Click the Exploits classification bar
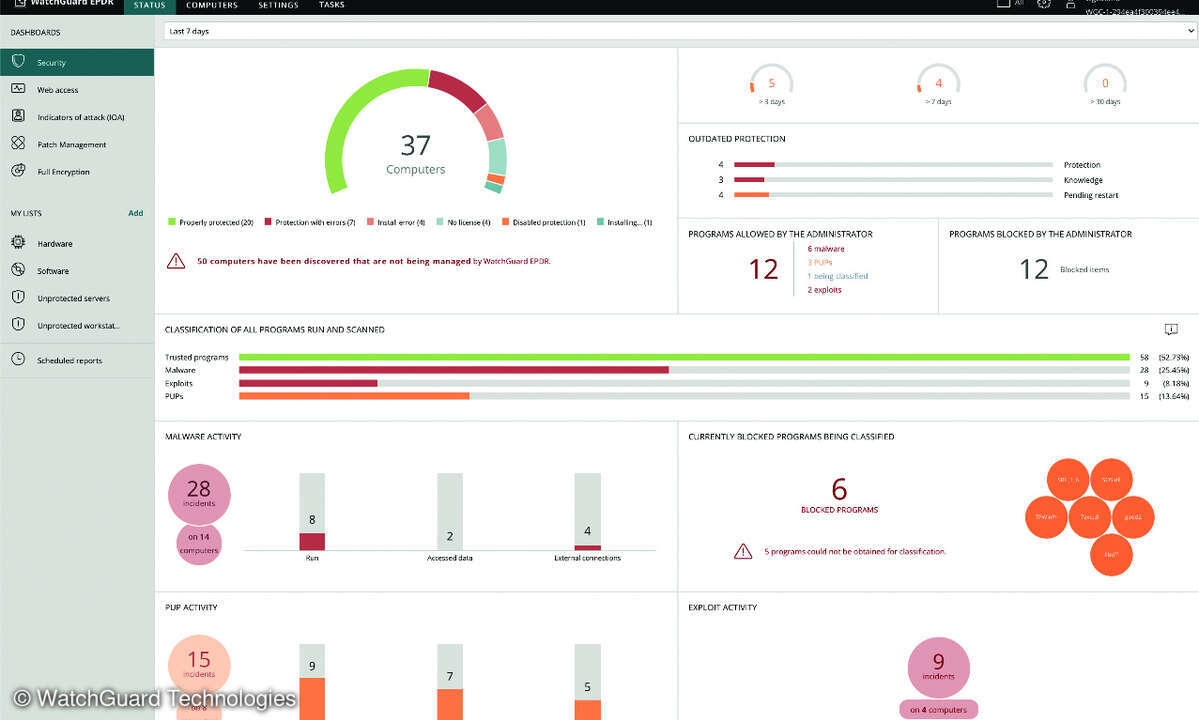1199x720 pixels. 308,383
